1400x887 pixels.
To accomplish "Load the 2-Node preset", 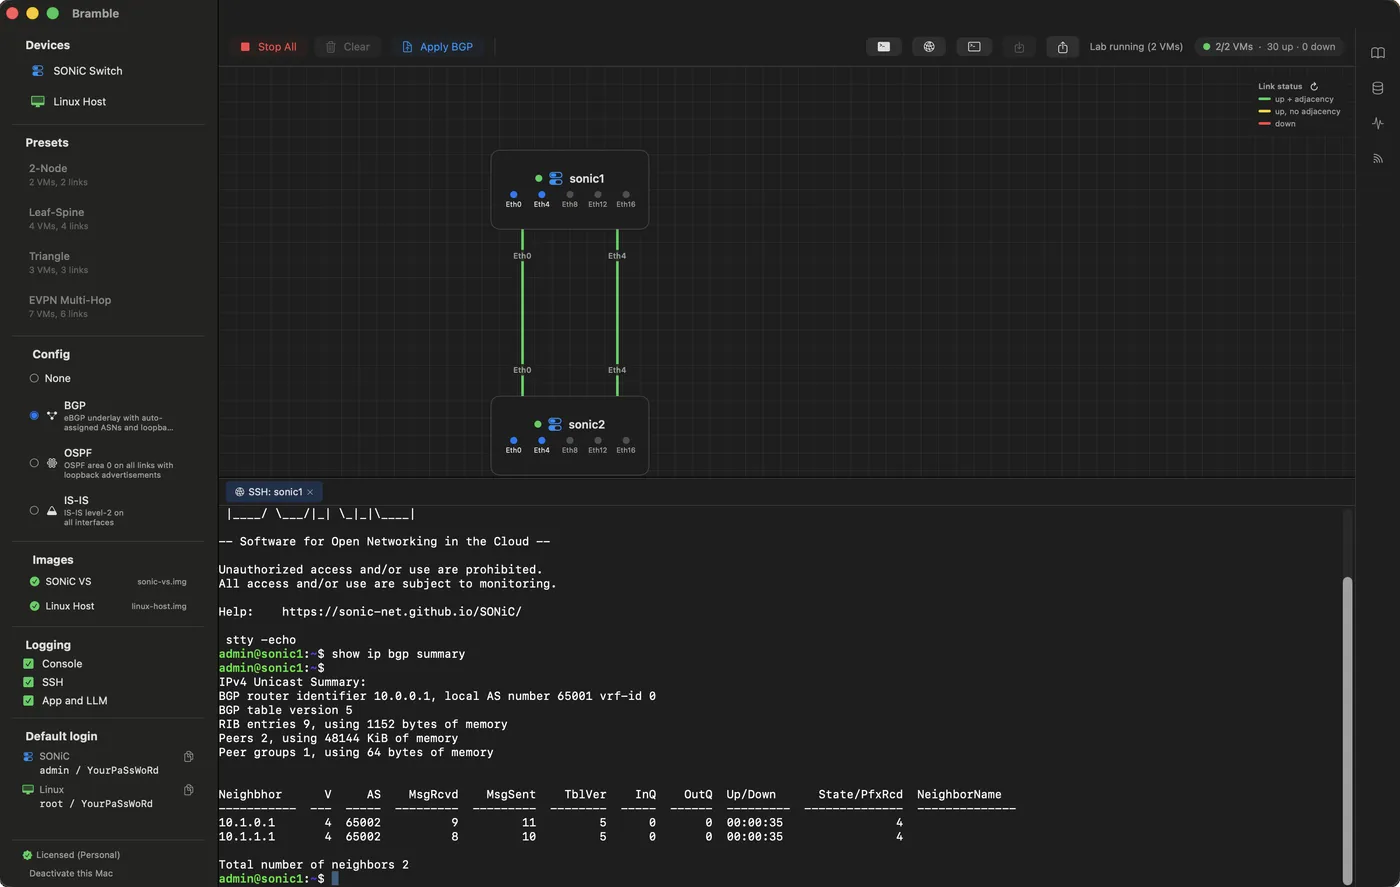I will 58,175.
